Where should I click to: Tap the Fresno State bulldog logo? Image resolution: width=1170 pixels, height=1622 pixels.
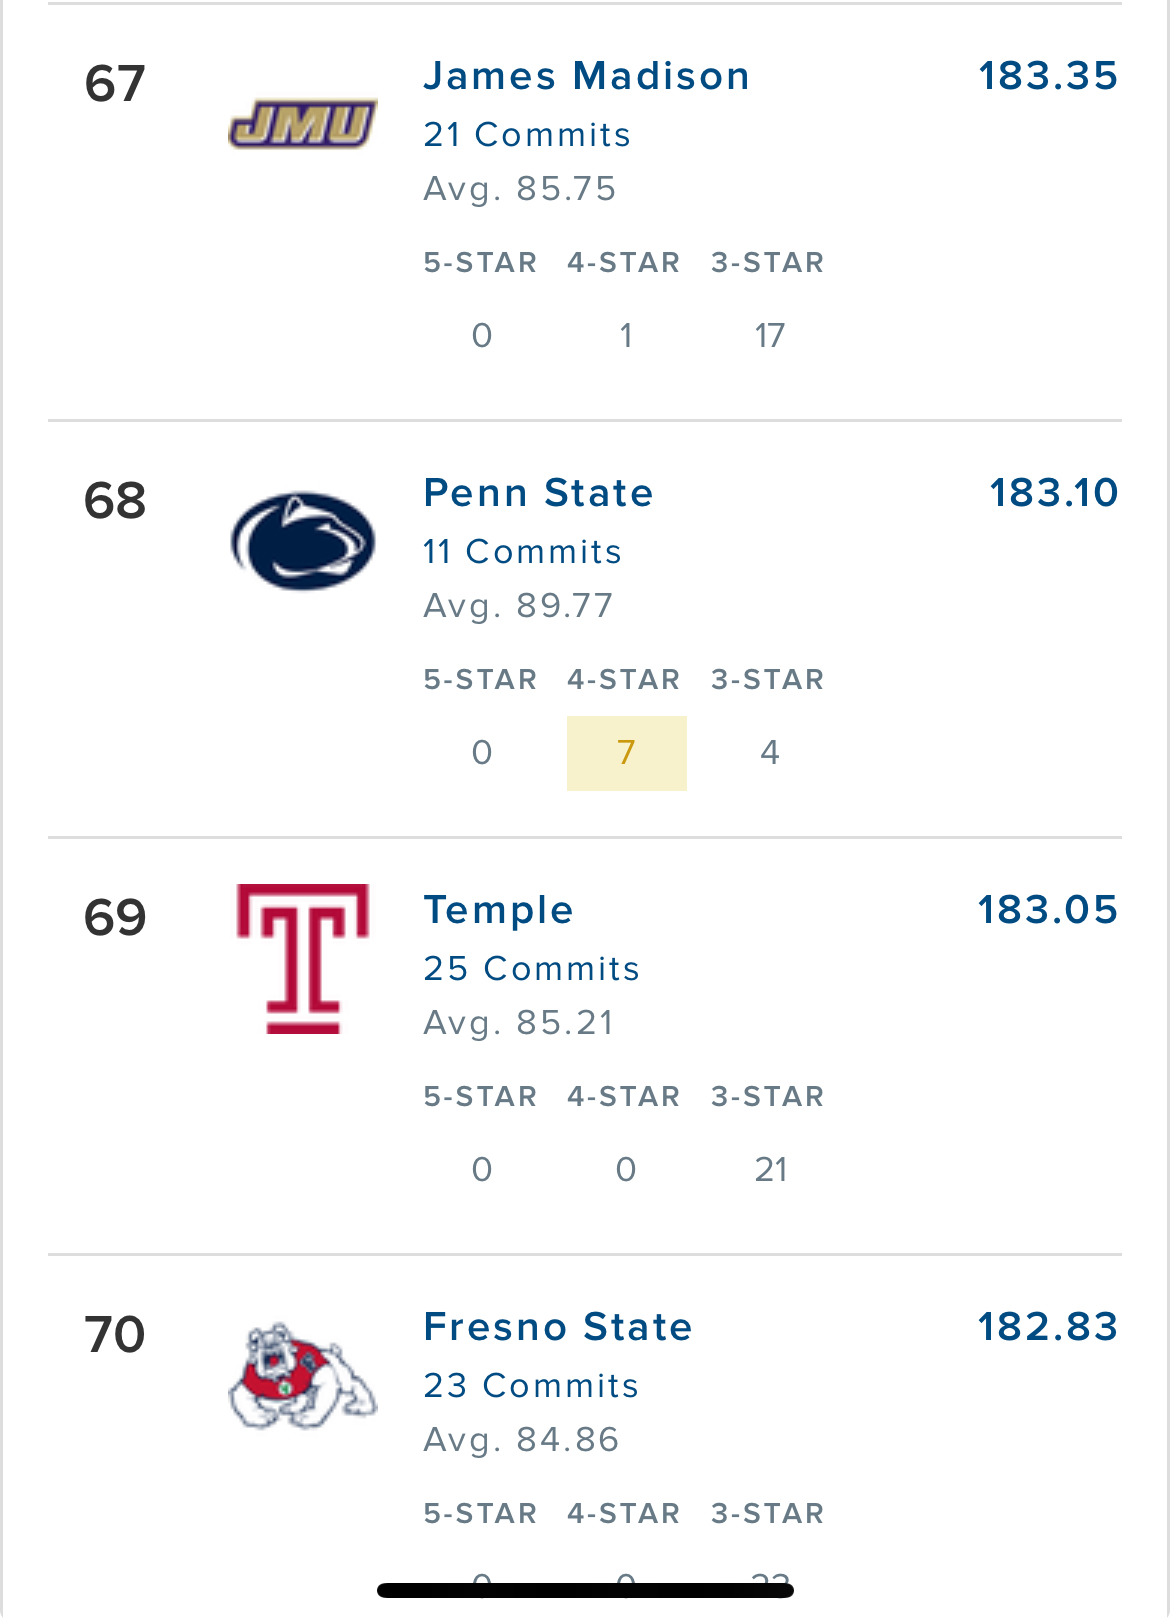pyautogui.click(x=303, y=1376)
